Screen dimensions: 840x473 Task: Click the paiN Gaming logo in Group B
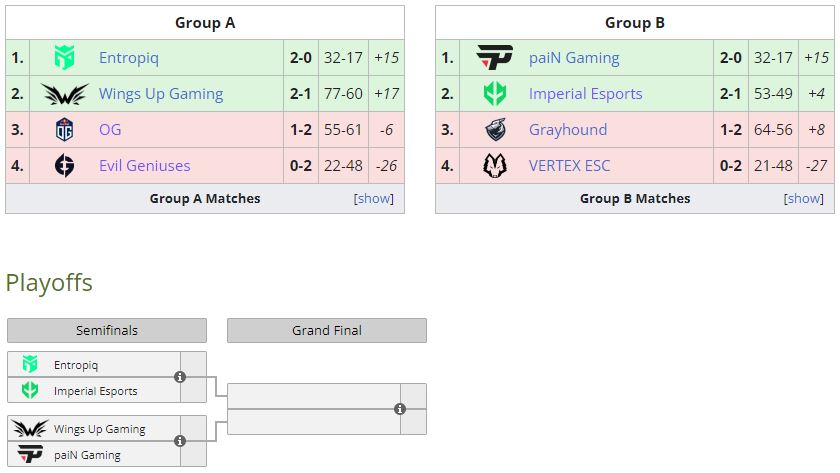coord(495,58)
